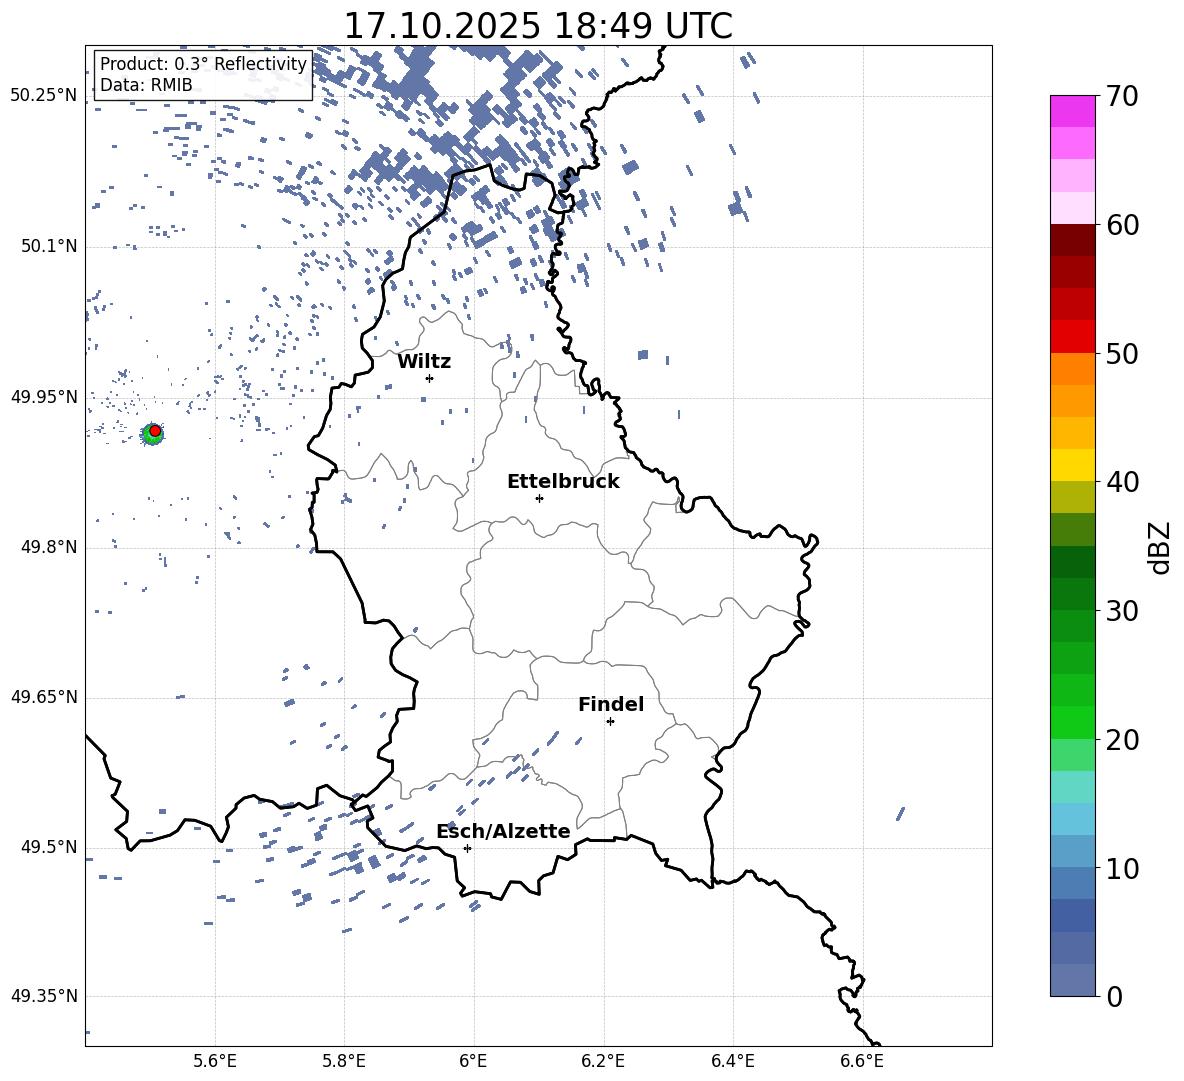Click the 49.8°N latitude label

[49, 547]
